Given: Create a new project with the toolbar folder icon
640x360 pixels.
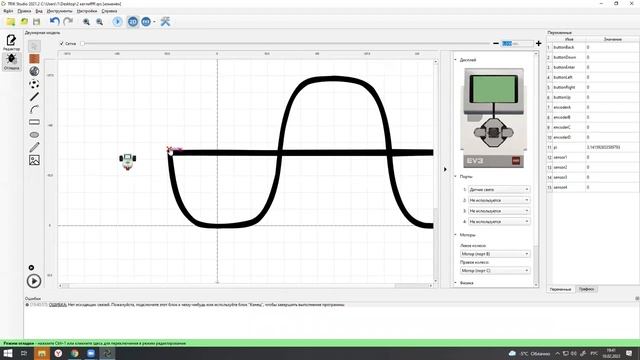Looking at the screenshot, I should (11, 22).
